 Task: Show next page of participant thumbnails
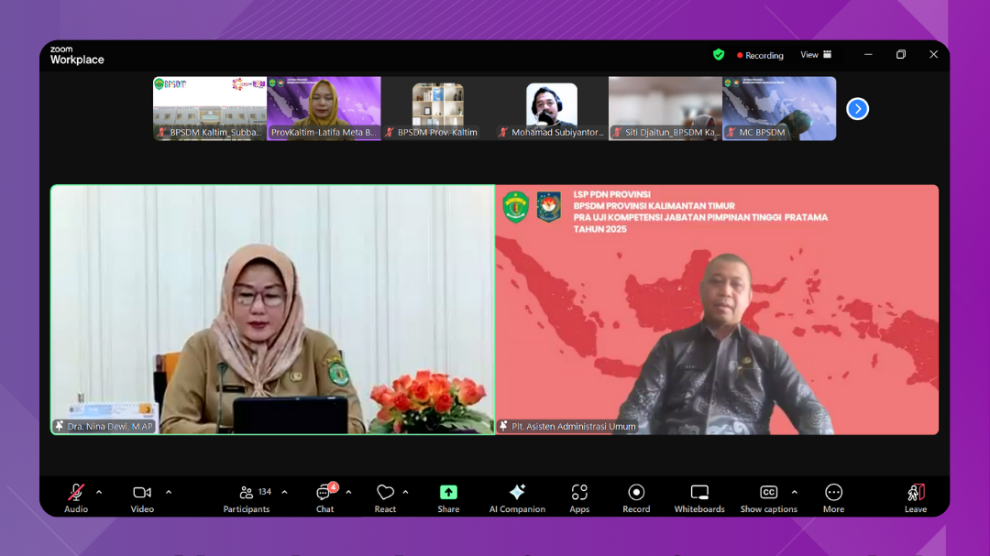tap(857, 109)
